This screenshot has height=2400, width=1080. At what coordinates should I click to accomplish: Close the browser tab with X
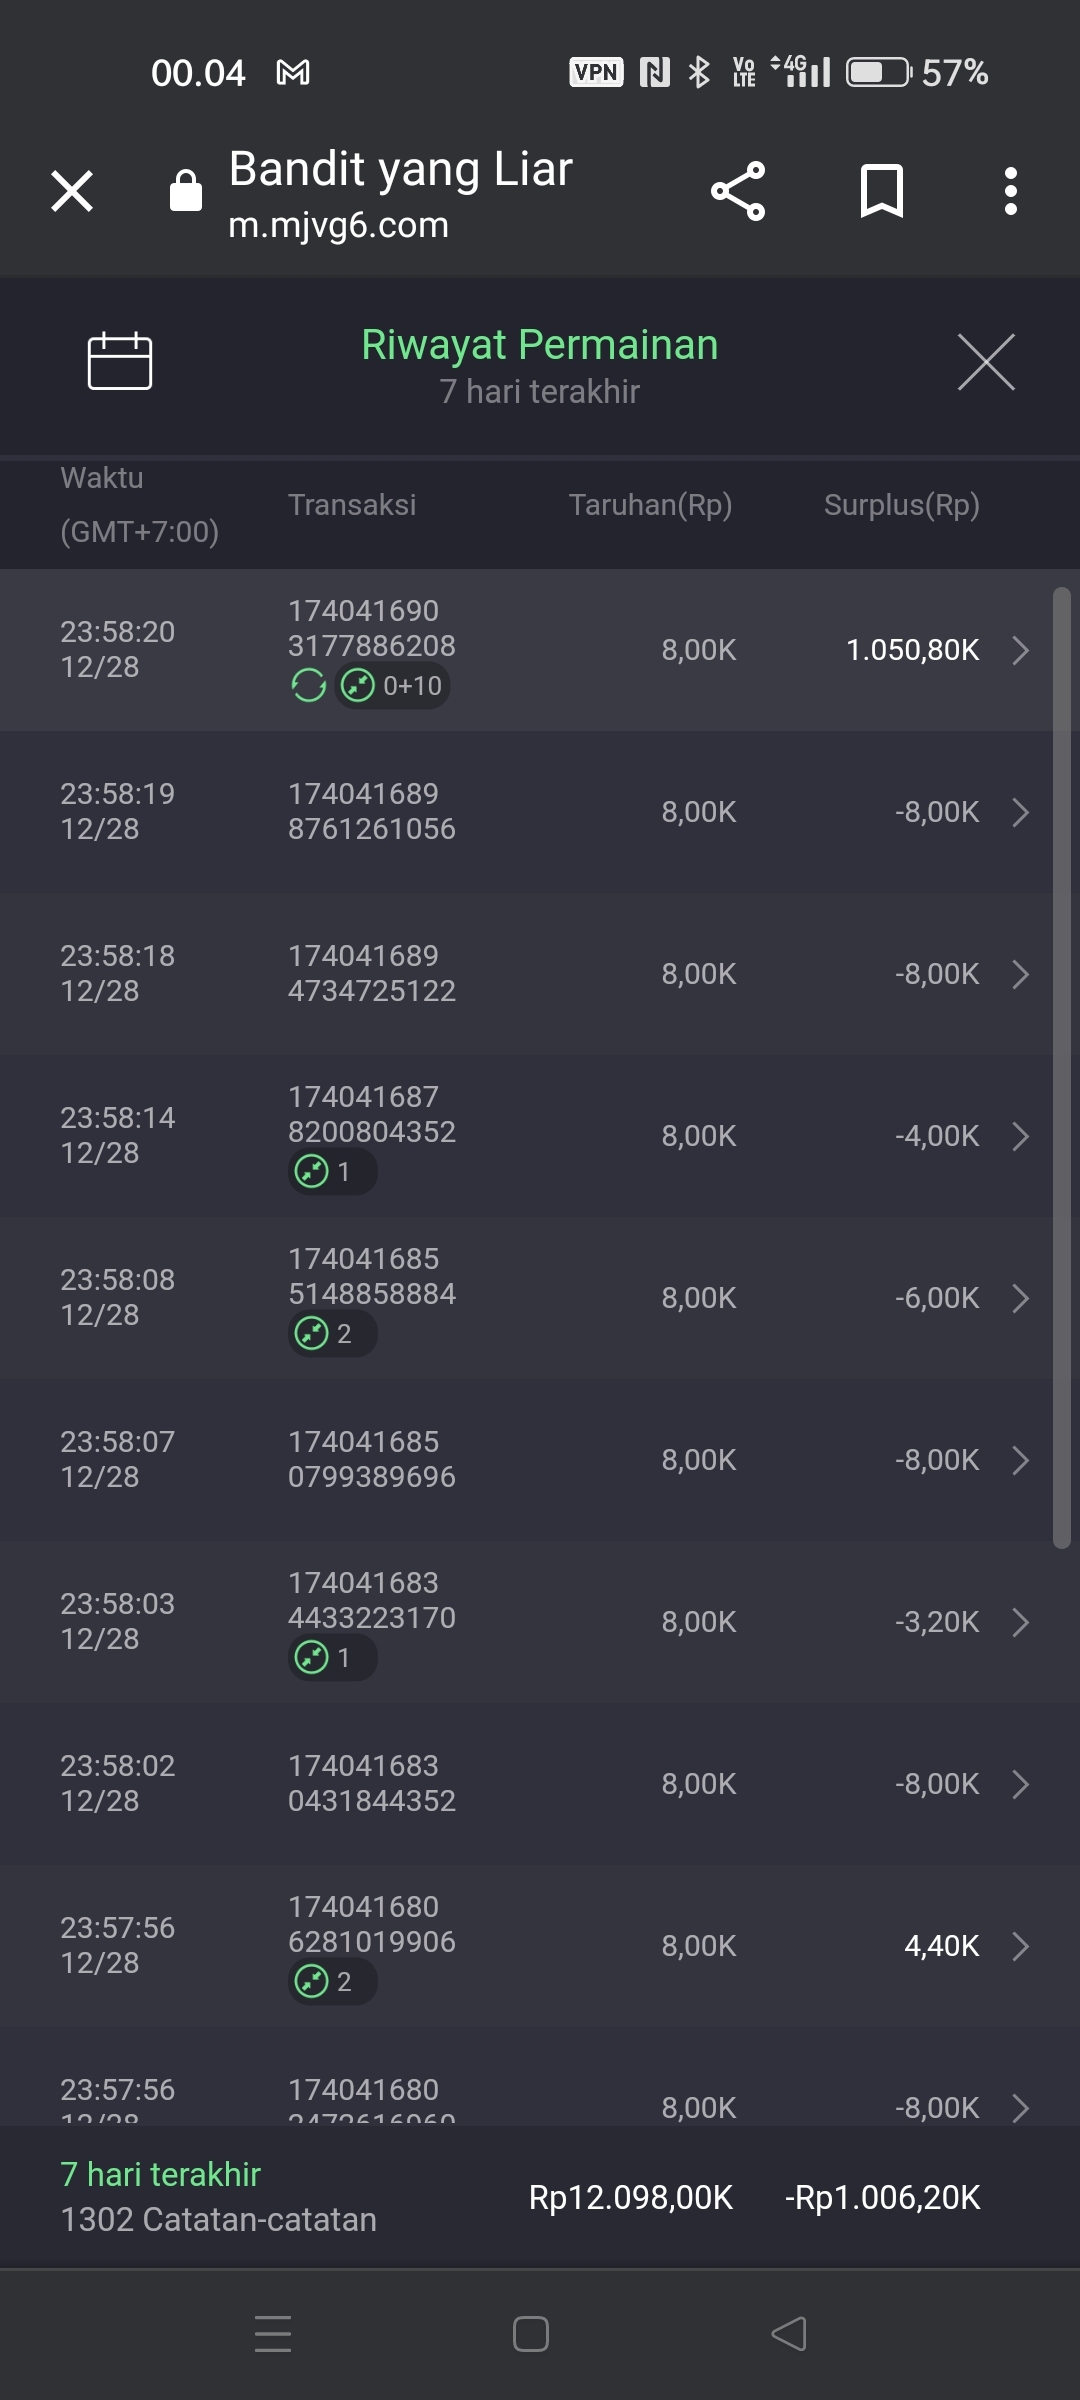tap(72, 191)
